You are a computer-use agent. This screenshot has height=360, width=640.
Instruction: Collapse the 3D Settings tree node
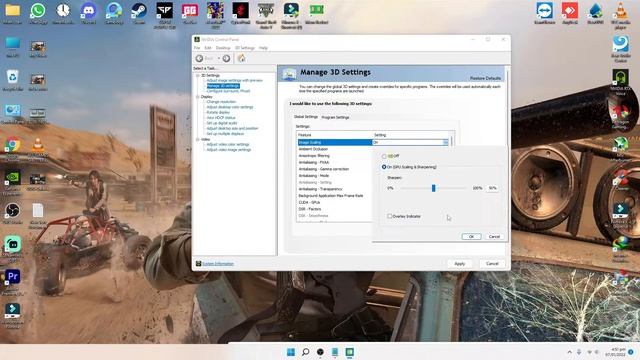(198, 76)
